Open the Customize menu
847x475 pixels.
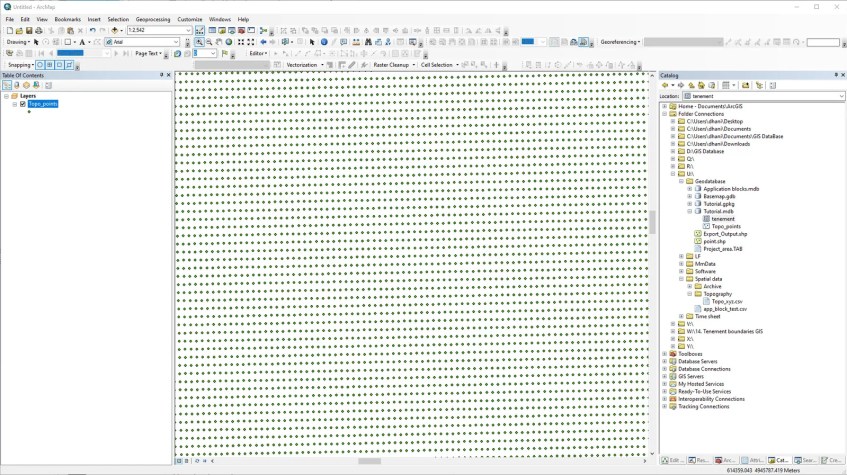point(190,19)
